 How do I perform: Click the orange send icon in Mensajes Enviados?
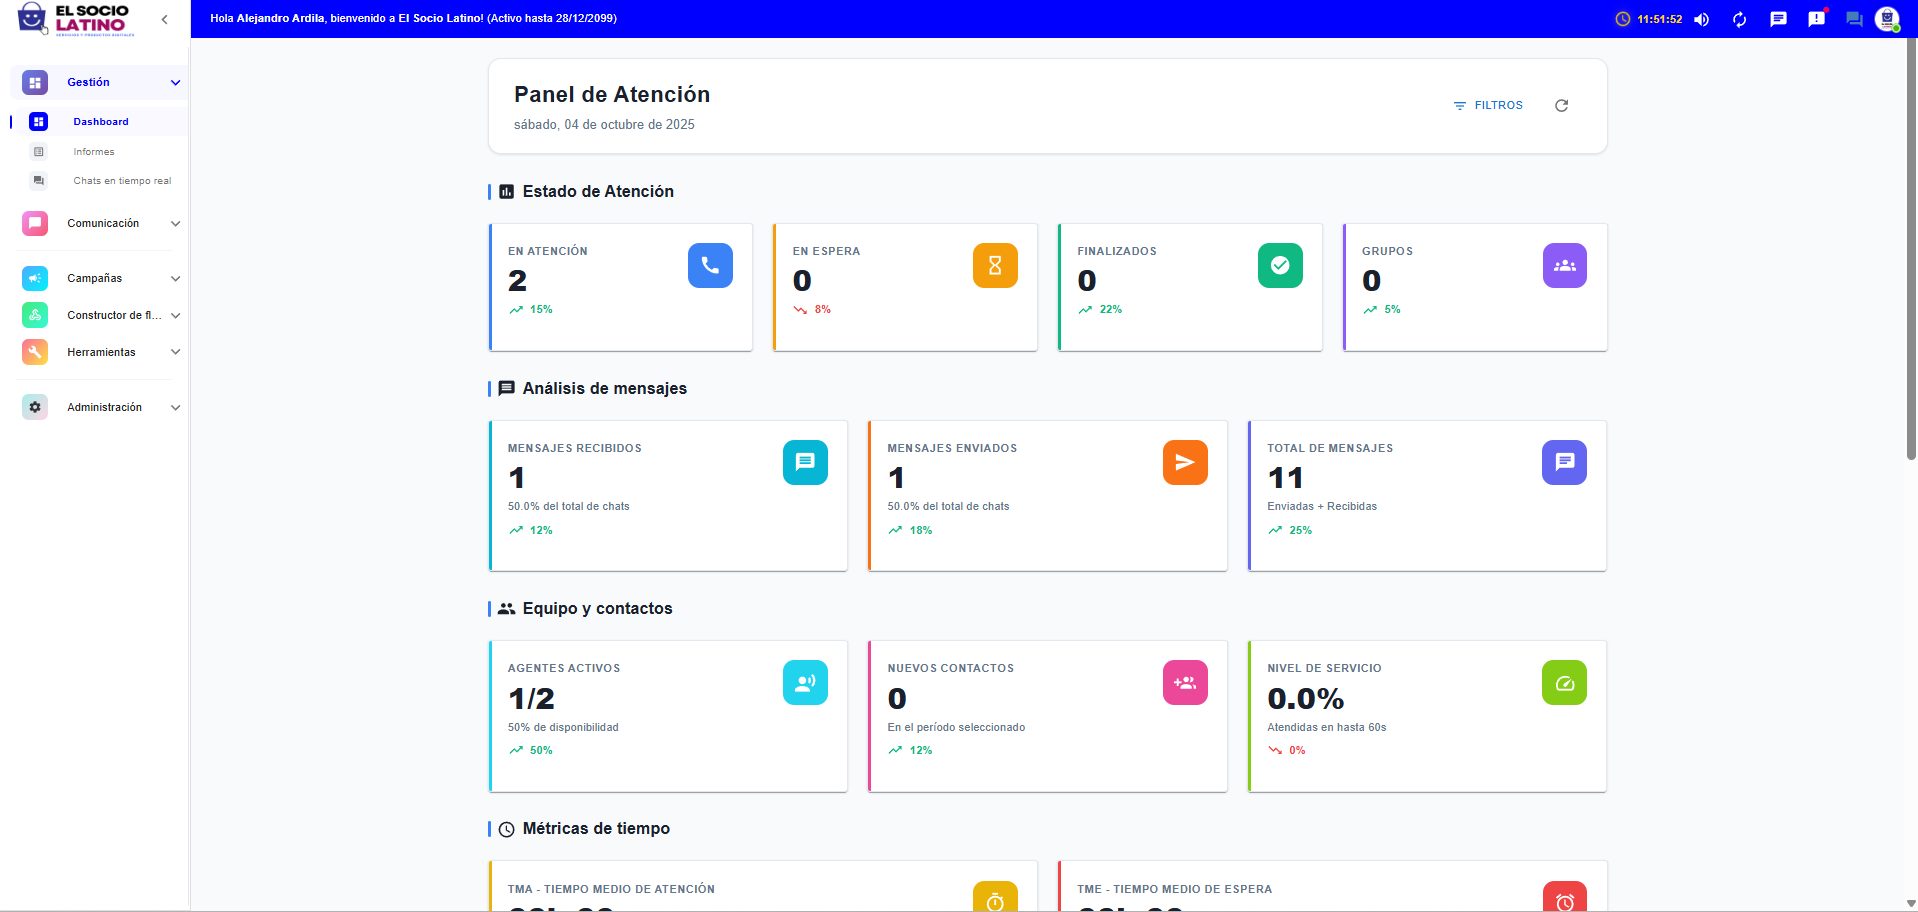click(1185, 463)
